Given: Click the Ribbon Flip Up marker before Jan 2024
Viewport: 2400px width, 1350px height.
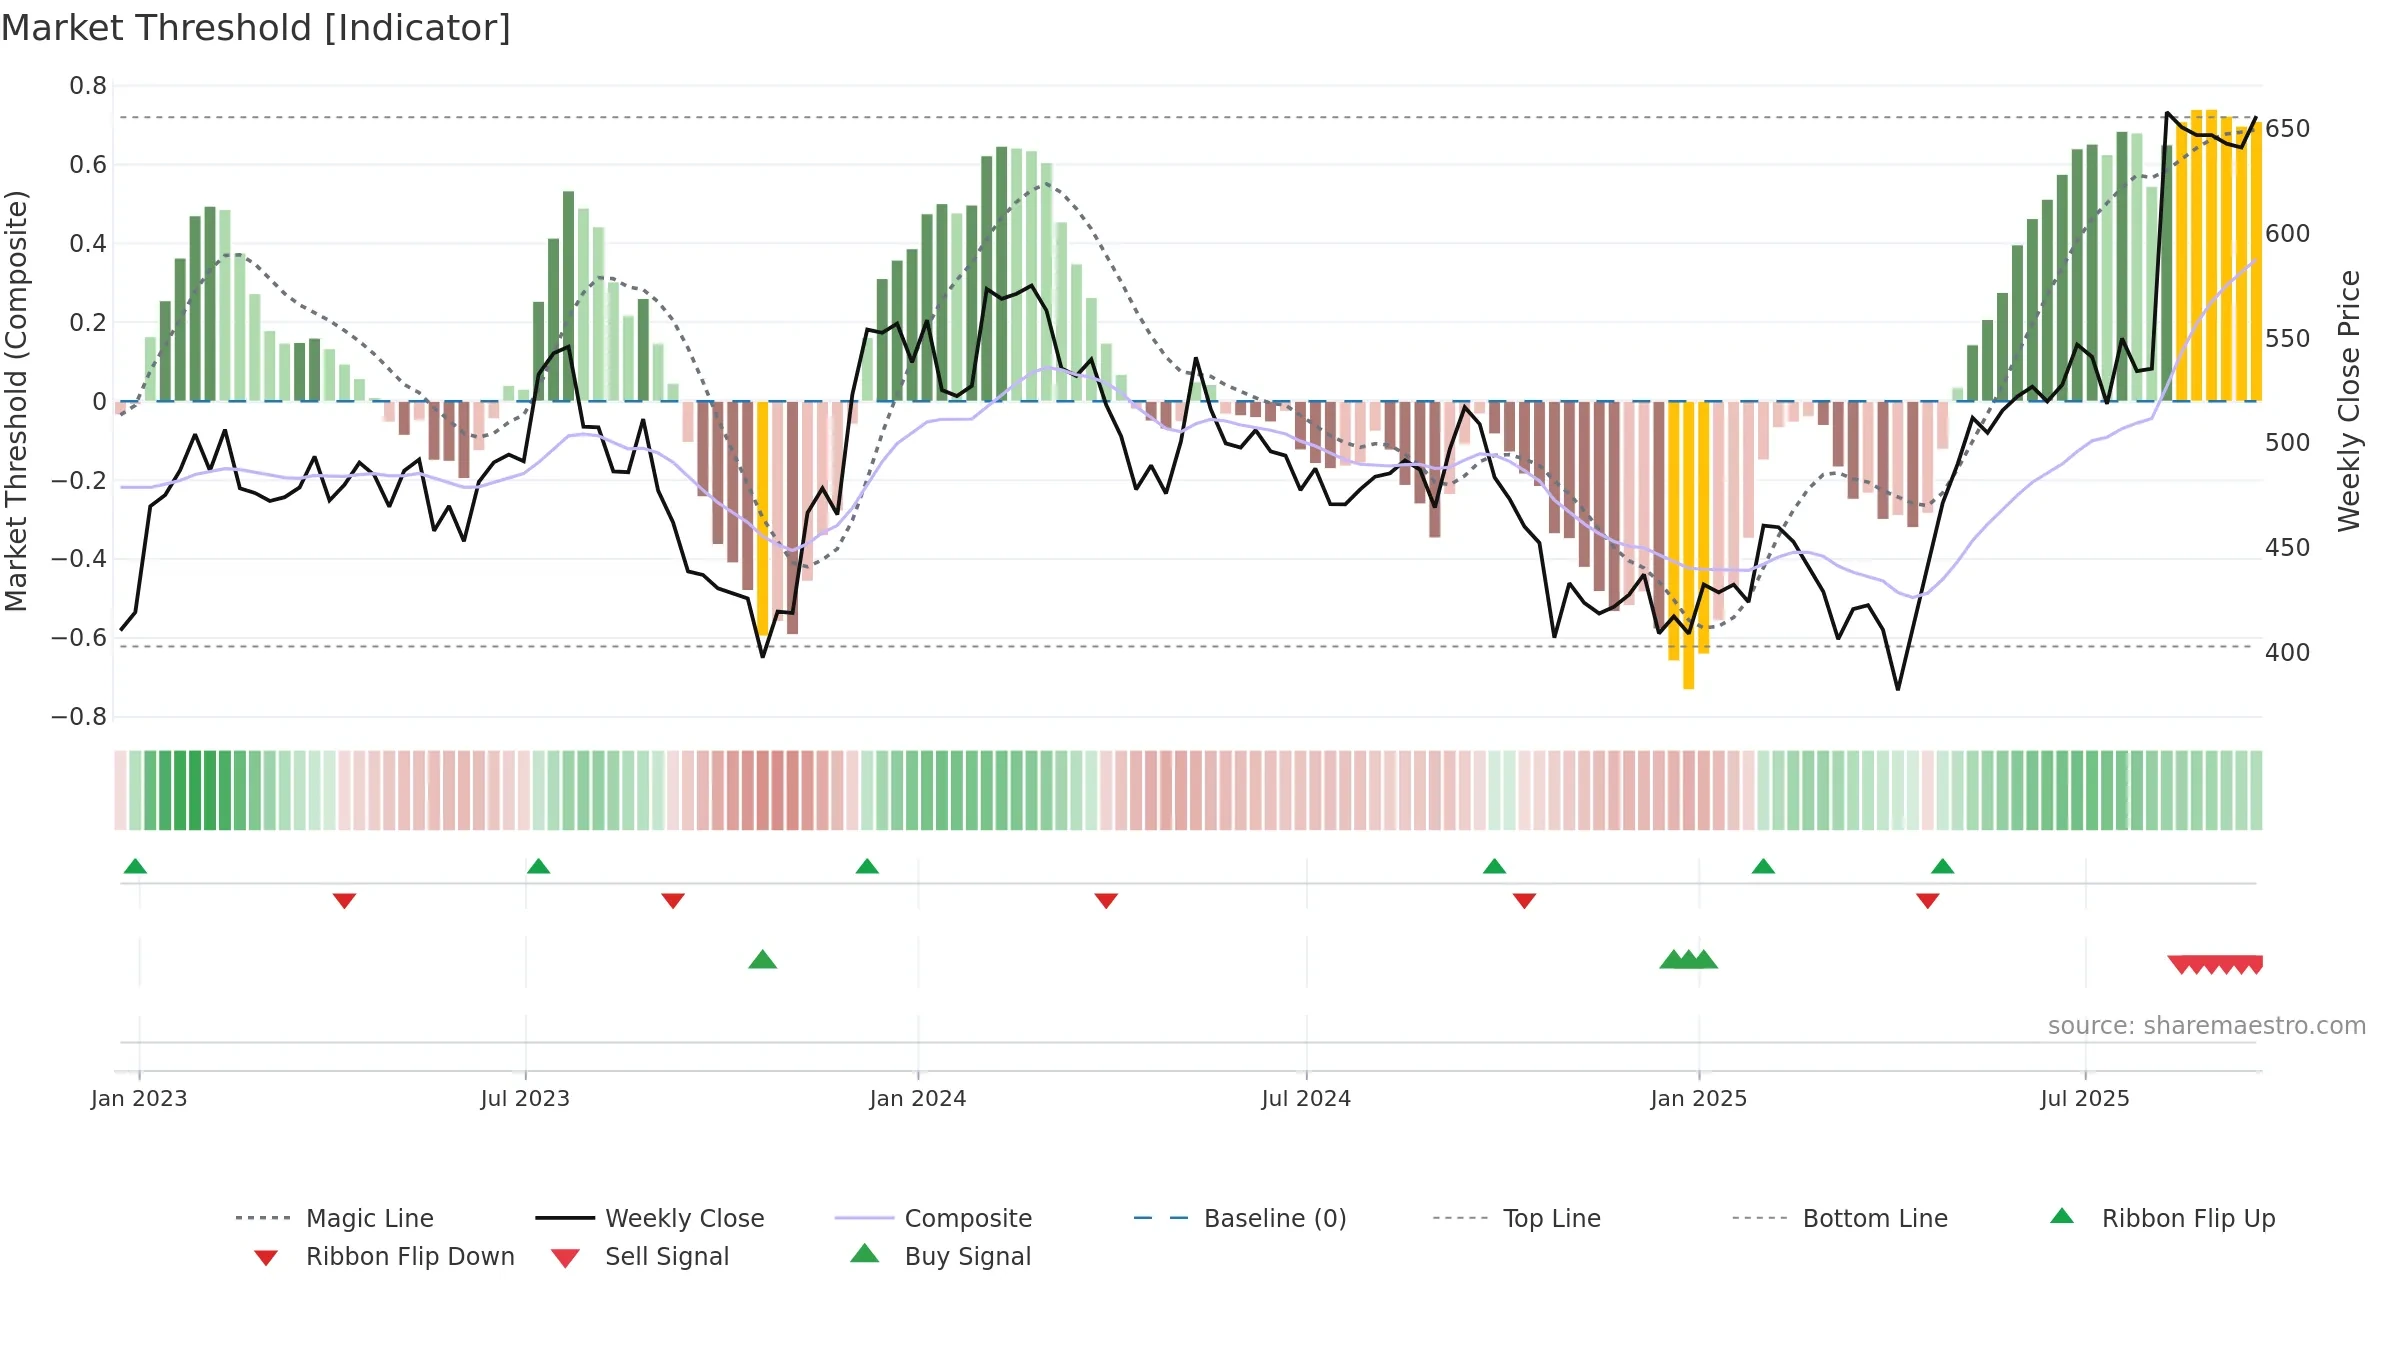Looking at the screenshot, I should (x=867, y=866).
